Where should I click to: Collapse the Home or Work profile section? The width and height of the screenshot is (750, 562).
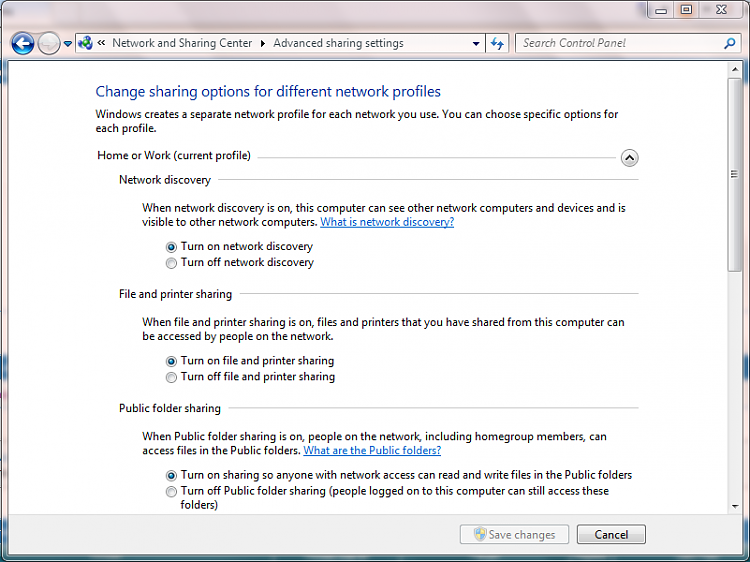pyautogui.click(x=629, y=157)
